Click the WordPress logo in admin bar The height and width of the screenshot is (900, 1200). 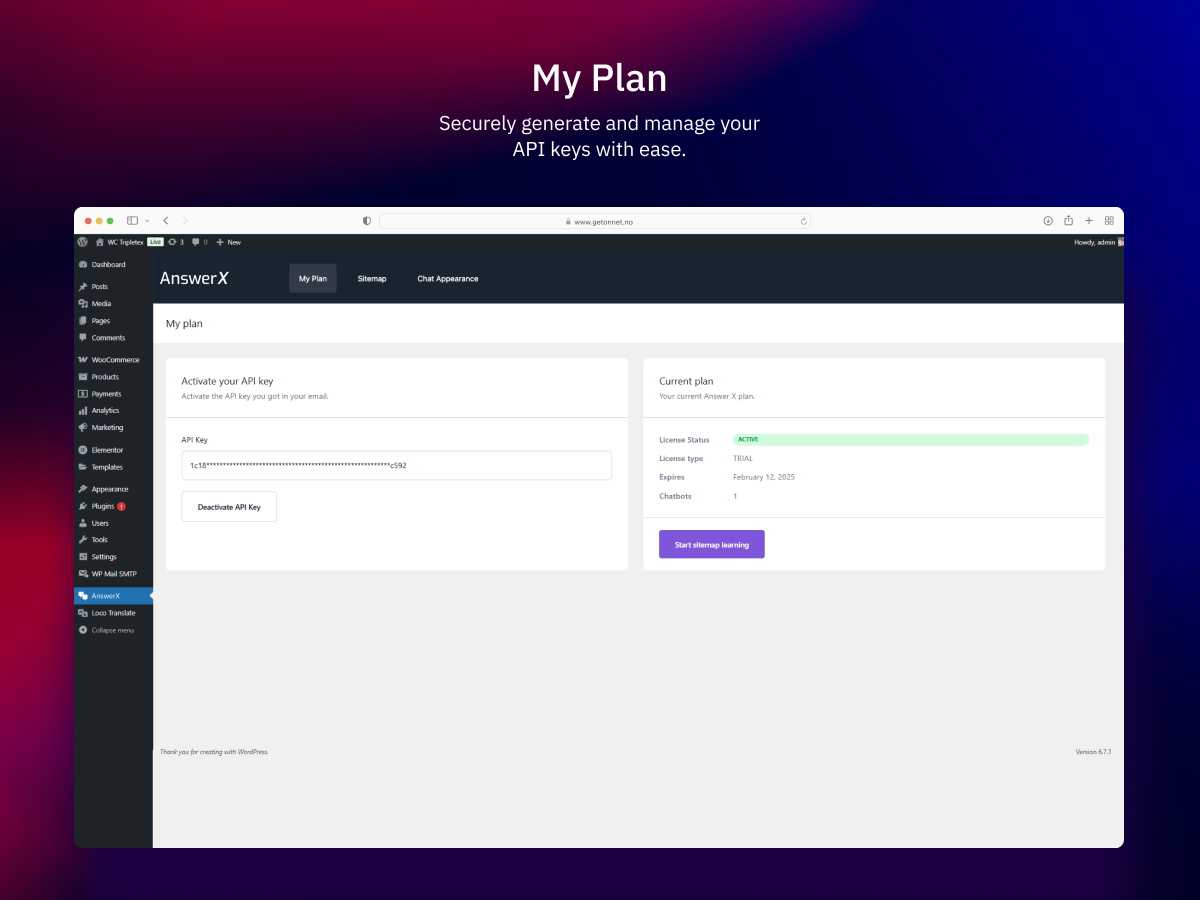point(83,242)
